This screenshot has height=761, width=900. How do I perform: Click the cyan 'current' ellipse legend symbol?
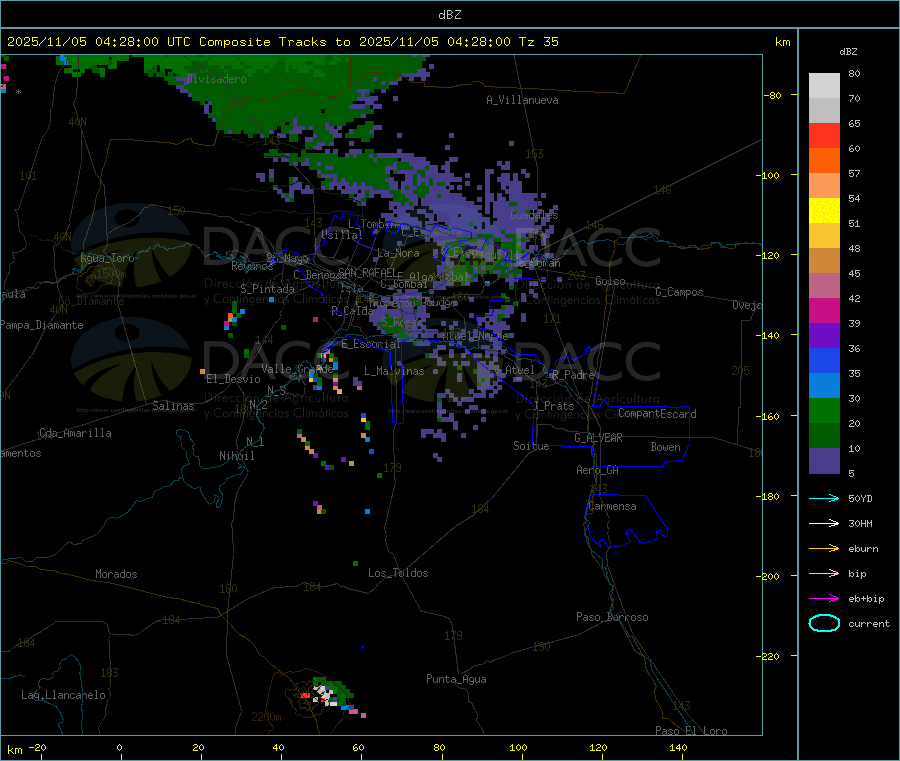[824, 623]
